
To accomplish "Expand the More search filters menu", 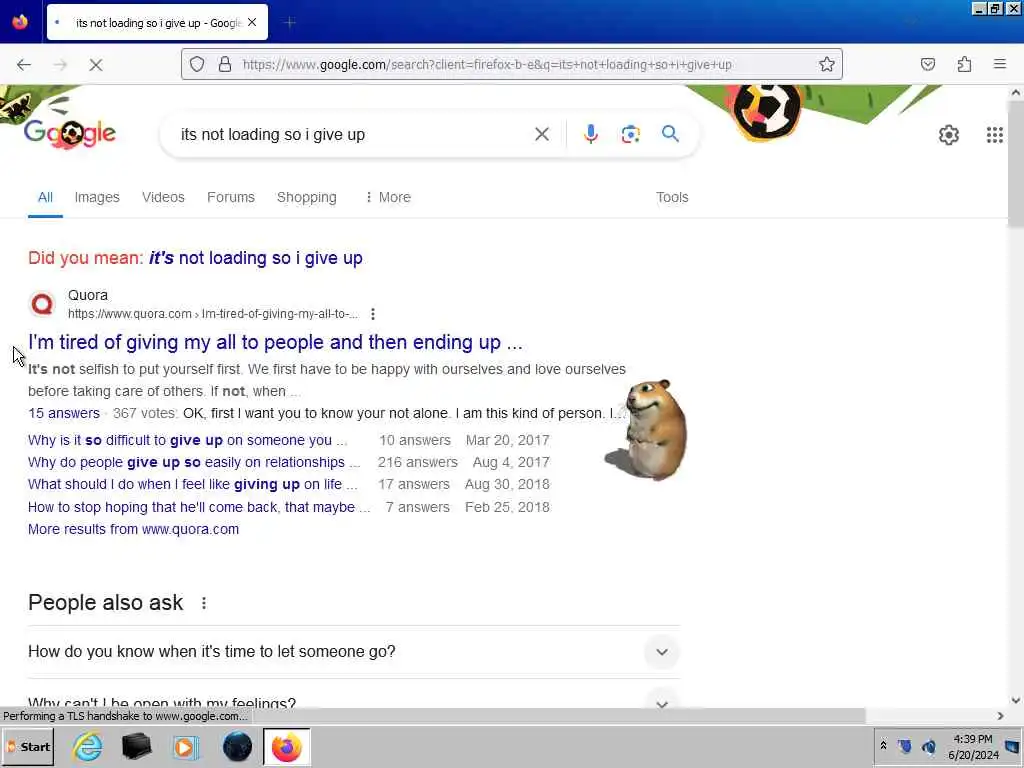I will (x=388, y=197).
